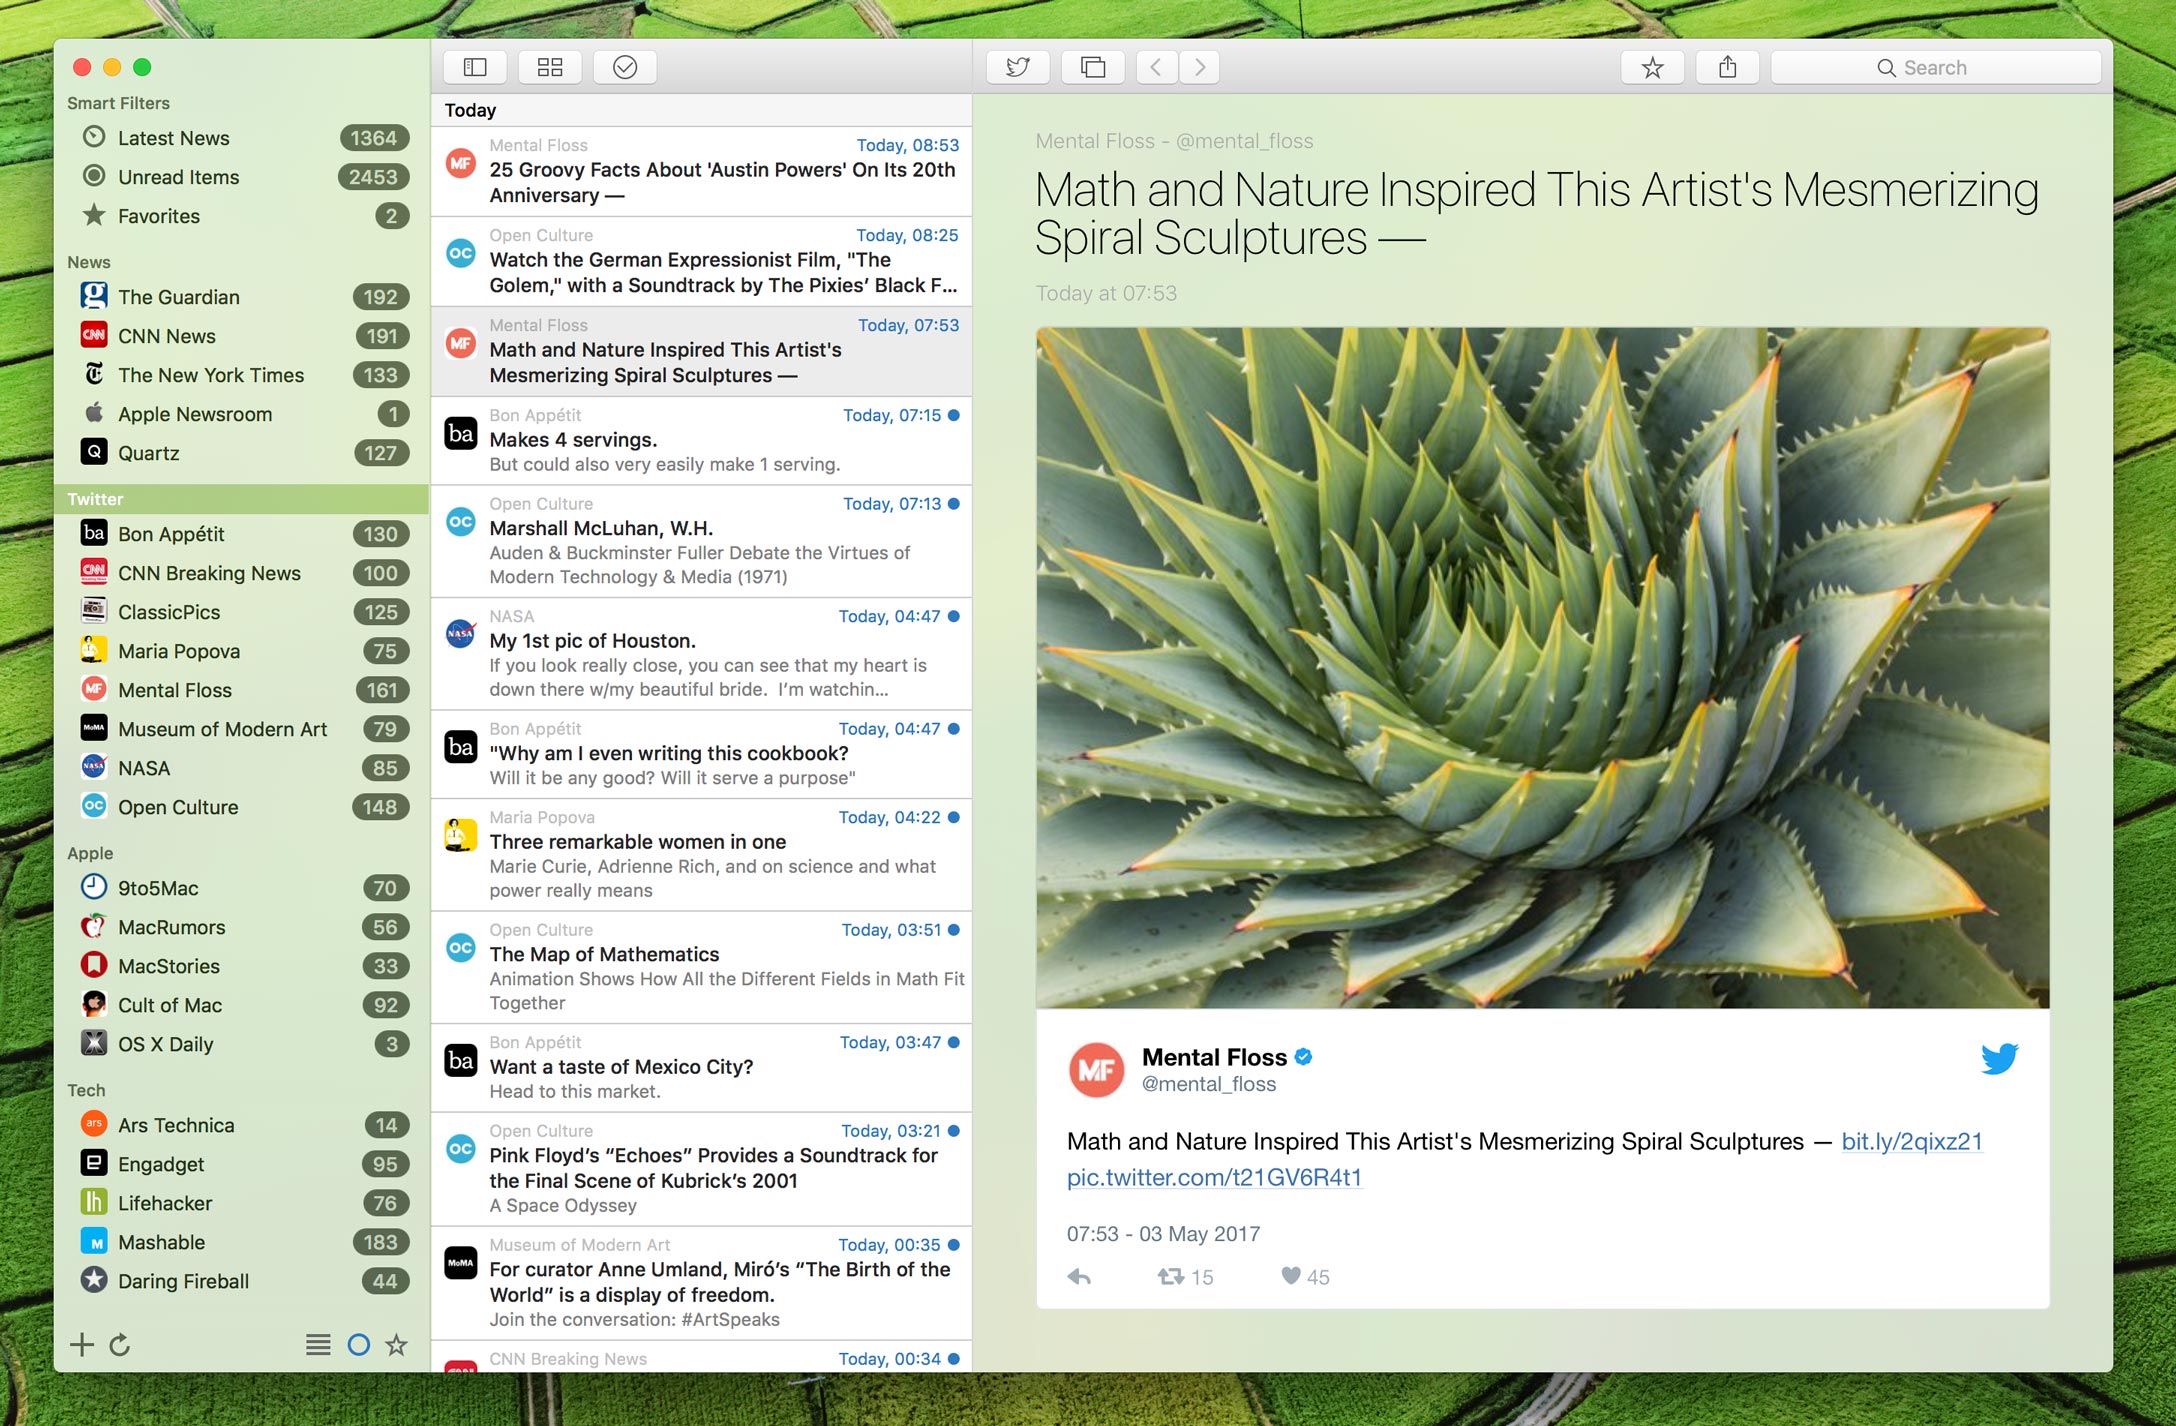Viewport: 2176px width, 1426px height.
Task: Open Cult of Mac feed
Action: (x=242, y=1005)
